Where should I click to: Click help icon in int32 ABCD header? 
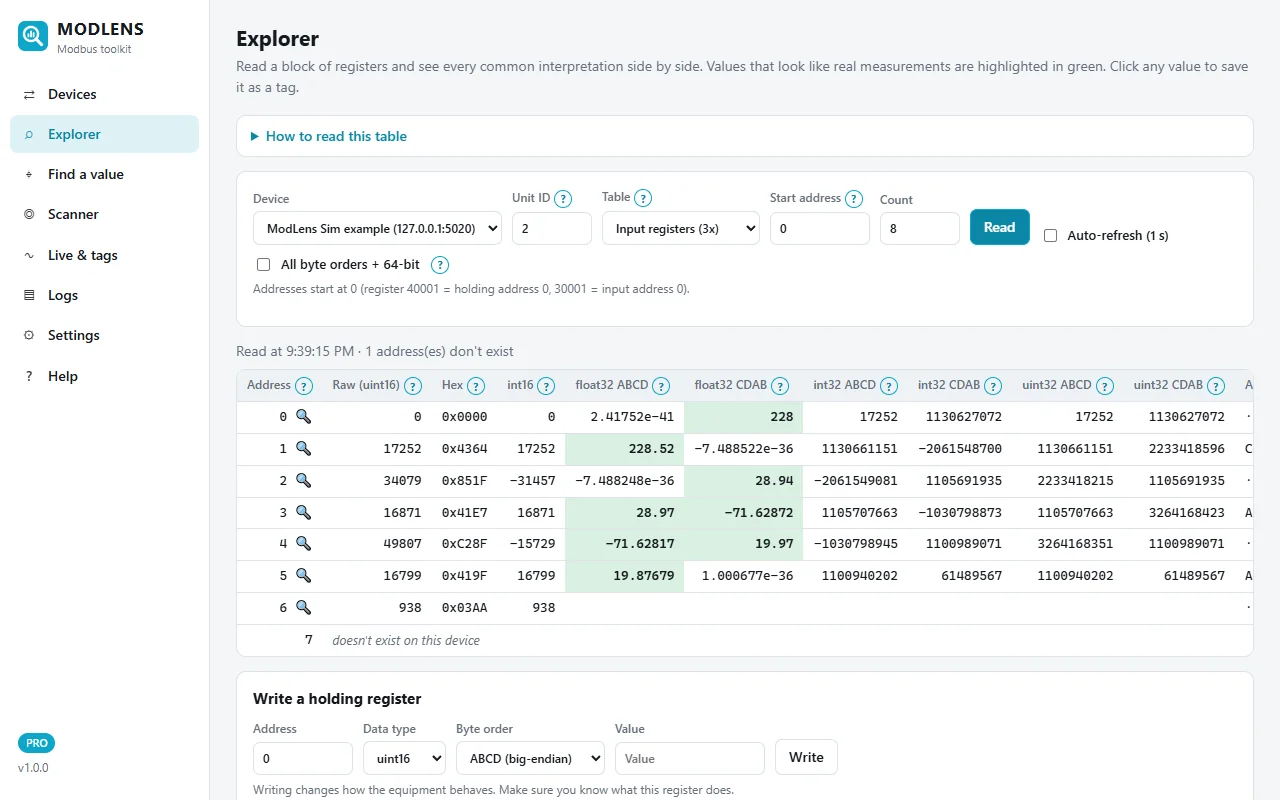click(888, 386)
